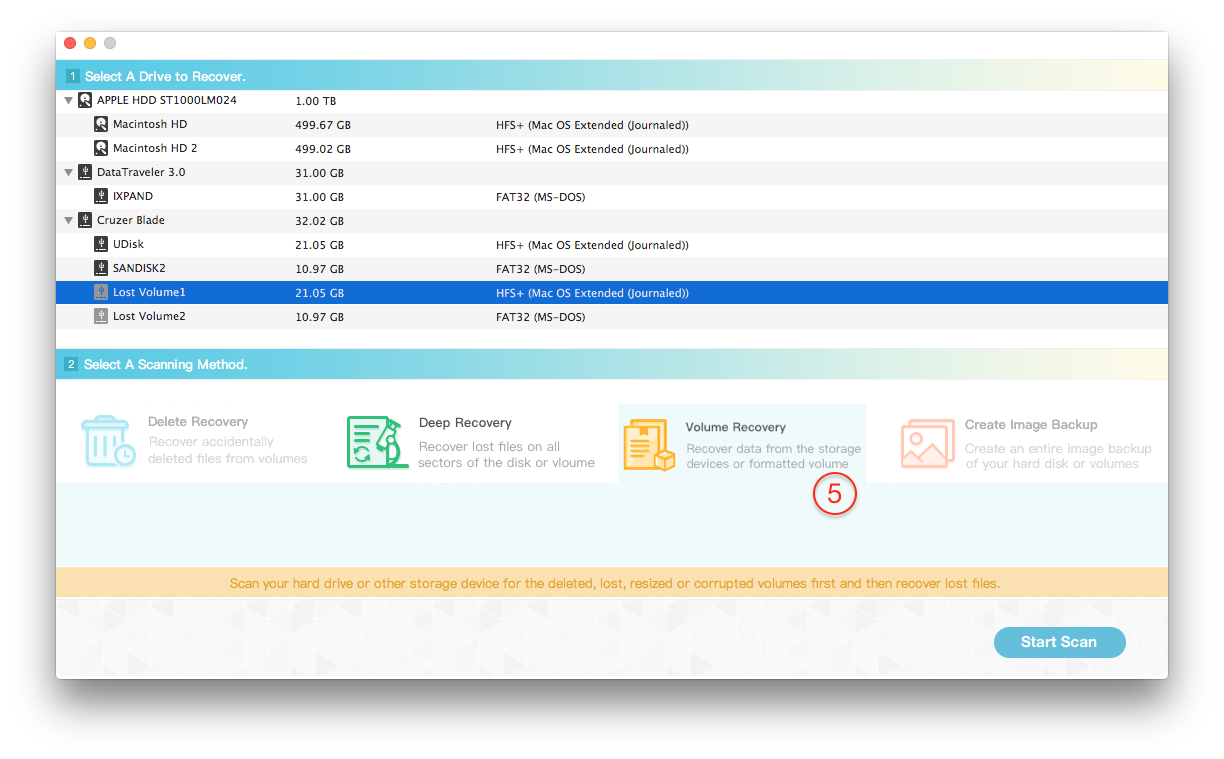The width and height of the screenshot is (1224, 759).
Task: Select the APPLE HDD ST1000LM024 drive name
Action: click(x=166, y=100)
